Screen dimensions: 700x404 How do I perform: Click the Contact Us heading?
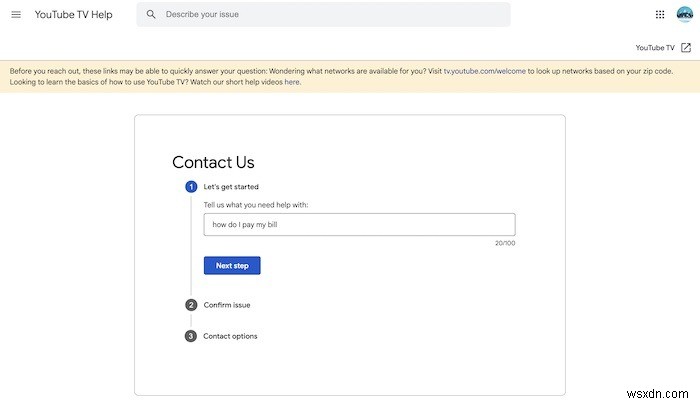[x=213, y=162]
